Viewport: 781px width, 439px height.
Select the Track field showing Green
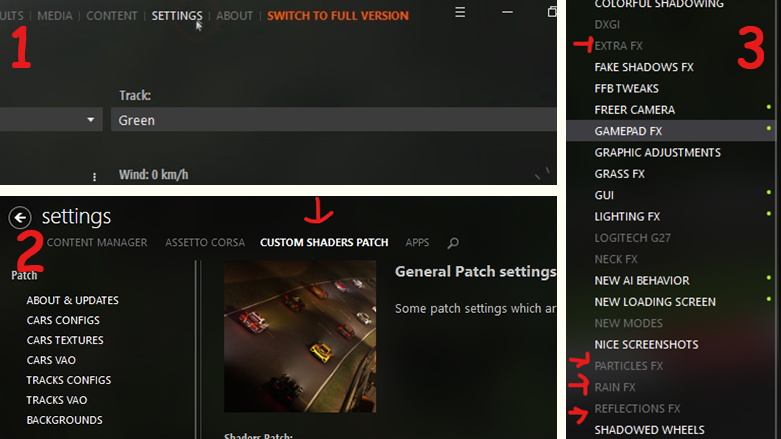(x=333, y=120)
